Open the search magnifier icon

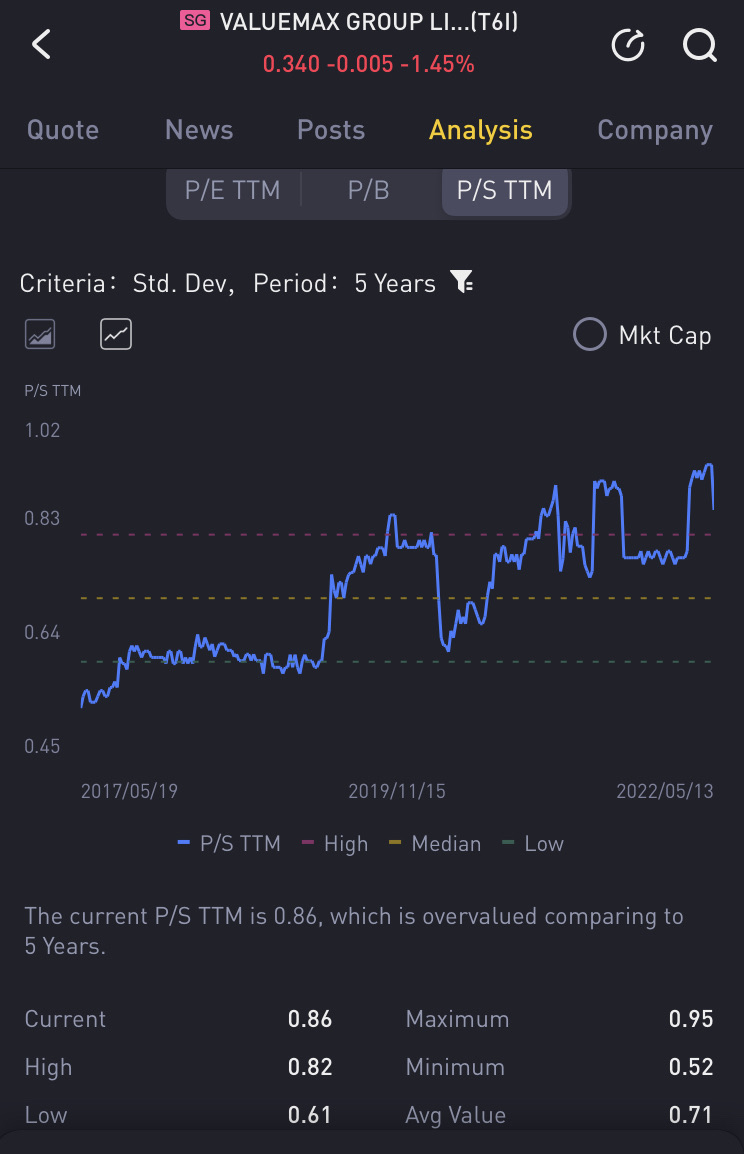pyautogui.click(x=699, y=44)
